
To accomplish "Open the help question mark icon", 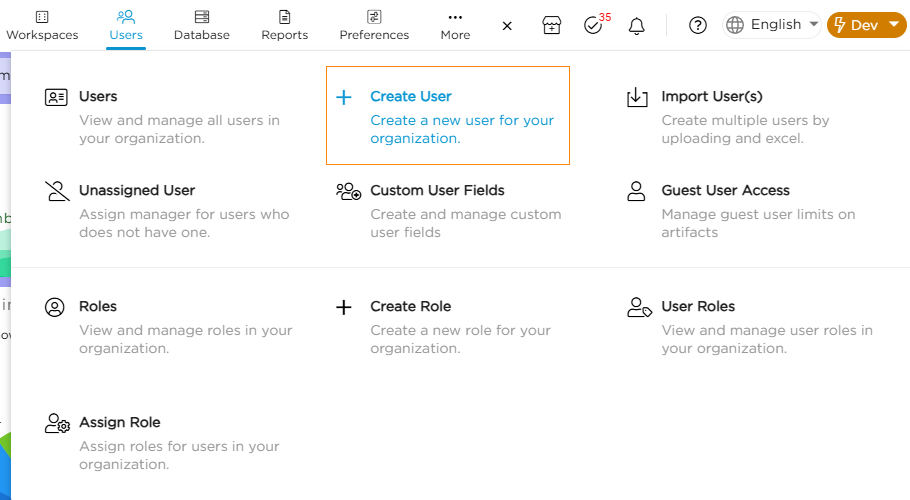I will point(698,25).
